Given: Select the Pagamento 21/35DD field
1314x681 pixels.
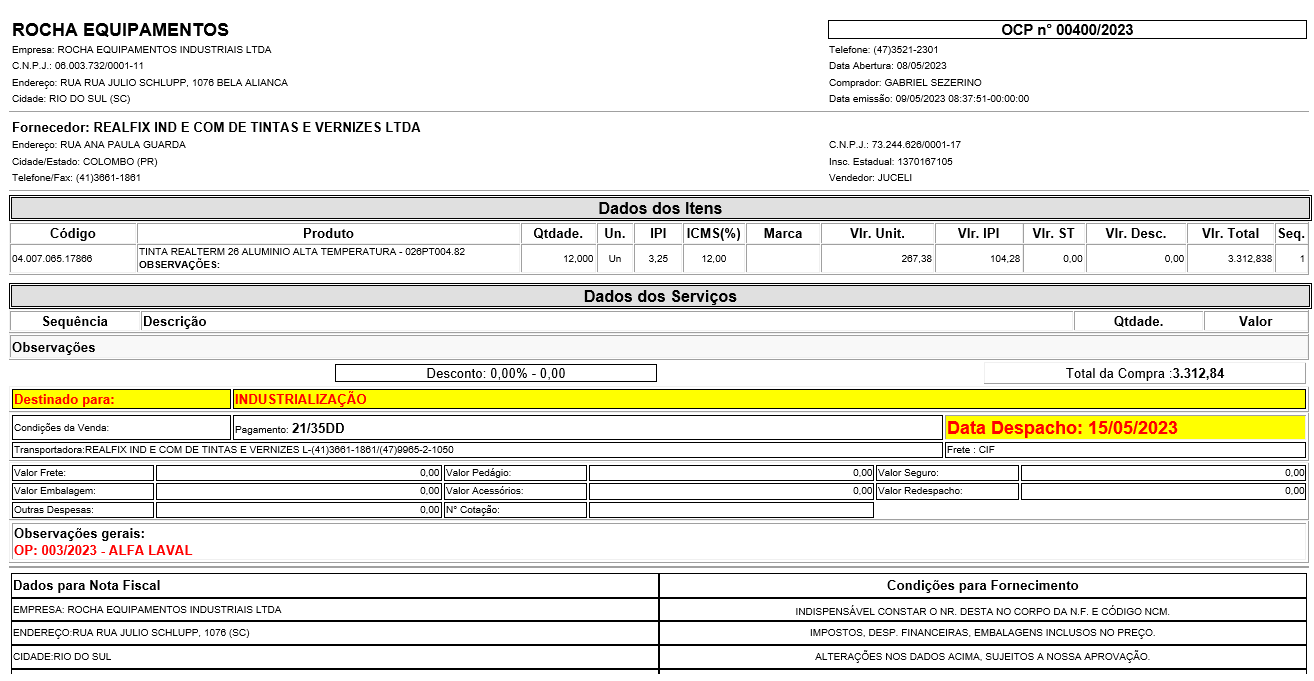Looking at the screenshot, I should pos(587,428).
